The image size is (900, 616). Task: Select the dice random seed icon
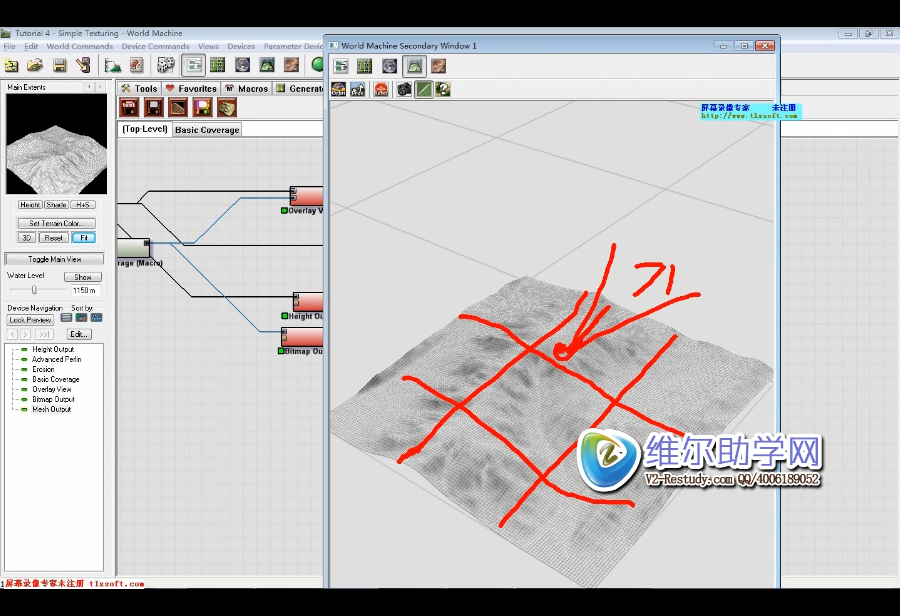click(x=166, y=66)
